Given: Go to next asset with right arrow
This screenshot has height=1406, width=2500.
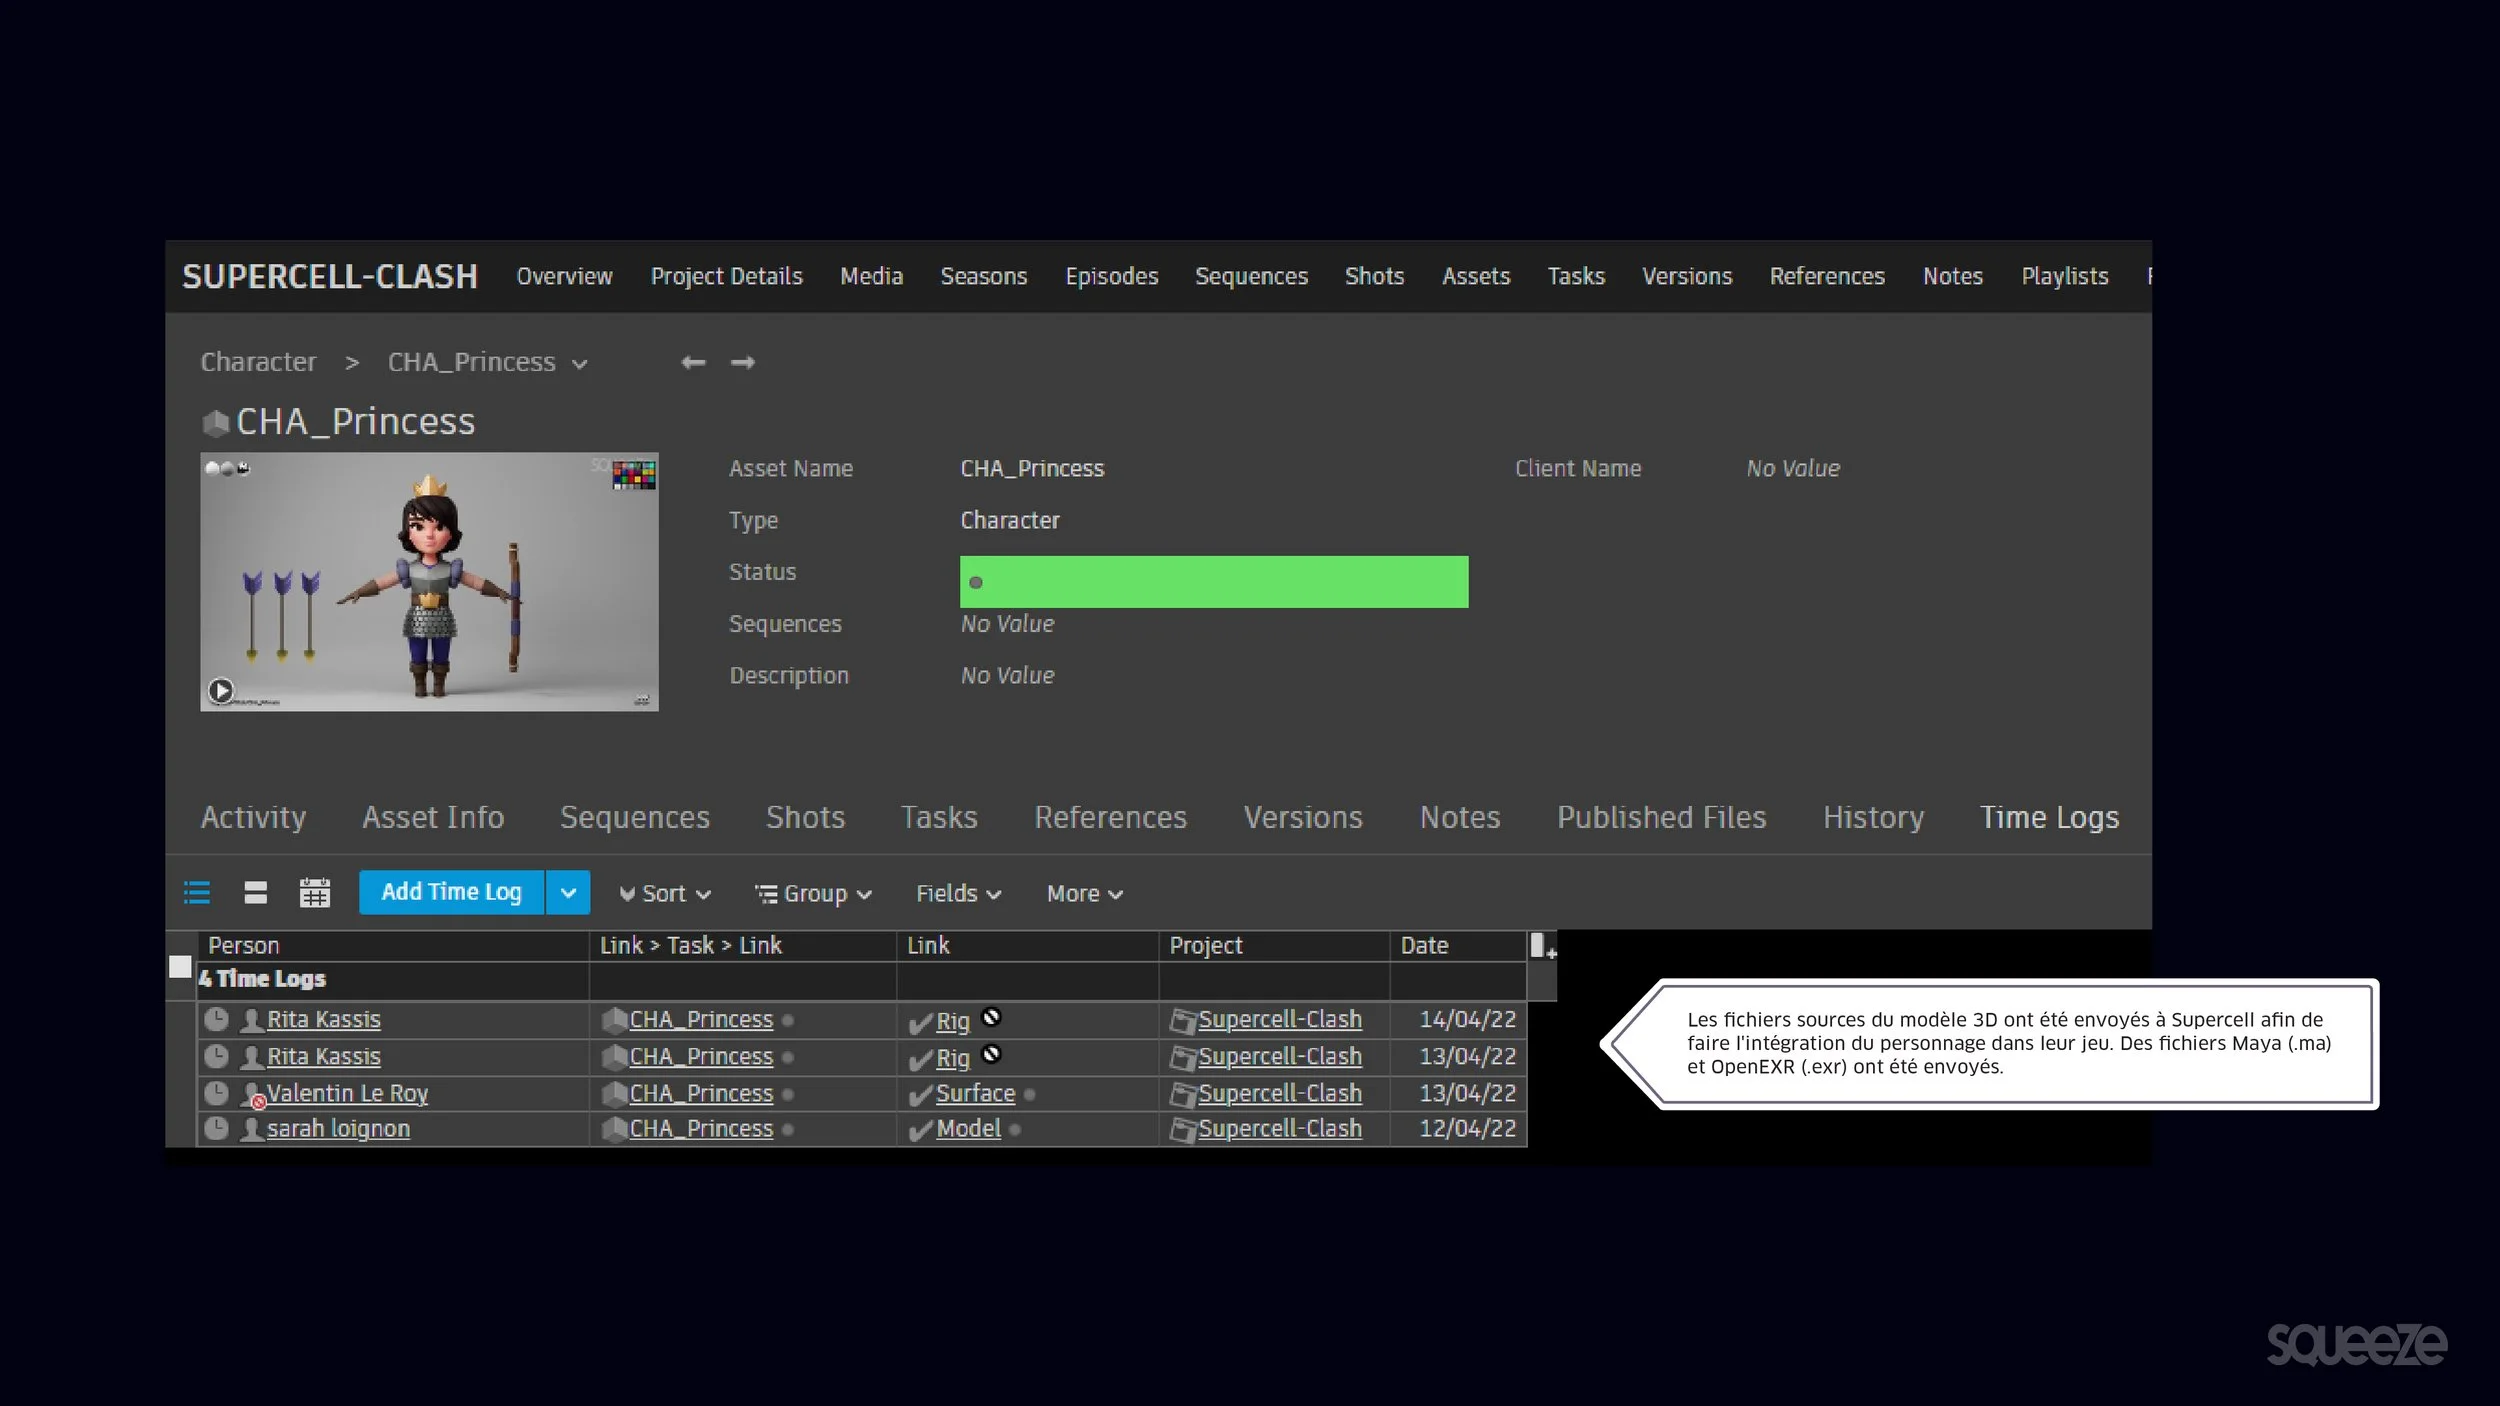Looking at the screenshot, I should (742, 362).
